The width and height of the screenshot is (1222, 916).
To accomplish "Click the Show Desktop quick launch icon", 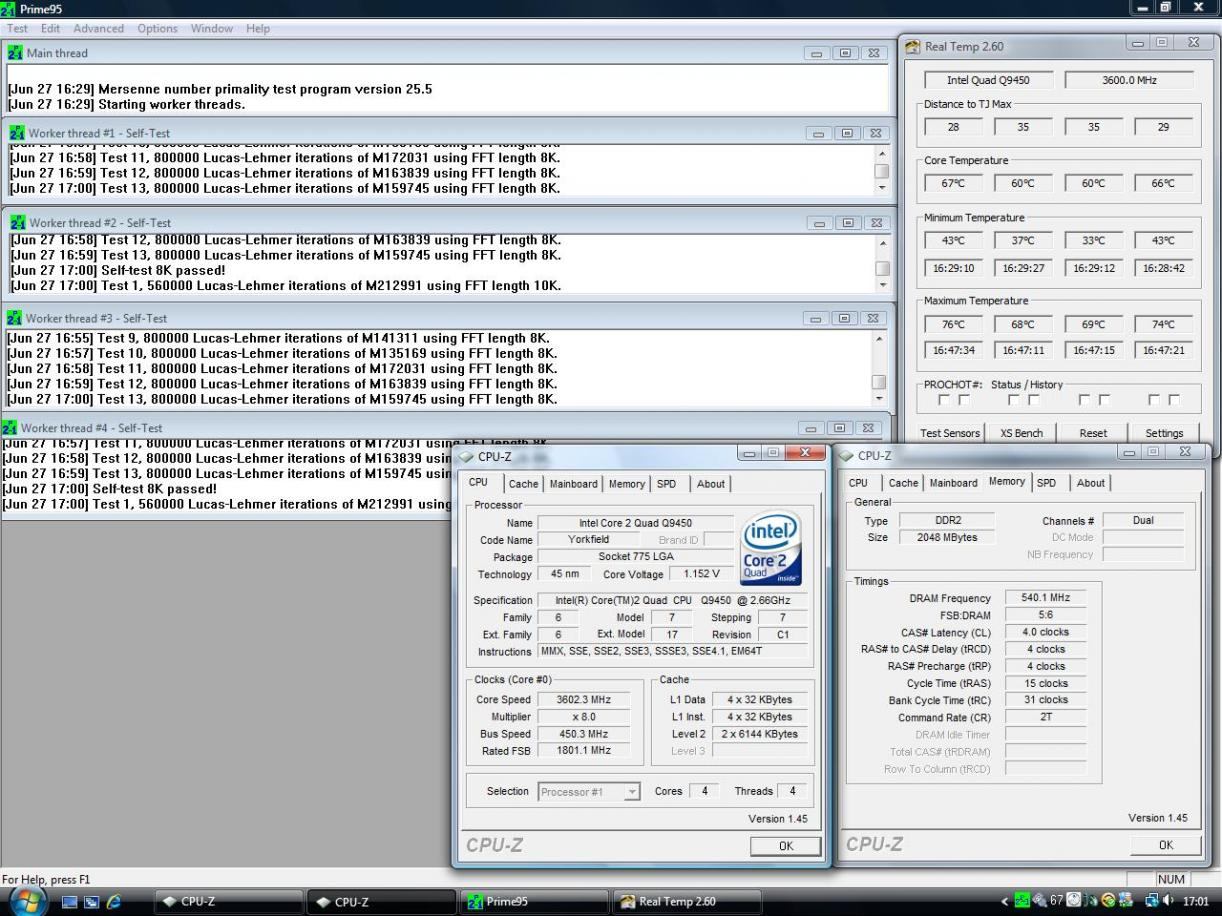I will click(x=69, y=902).
